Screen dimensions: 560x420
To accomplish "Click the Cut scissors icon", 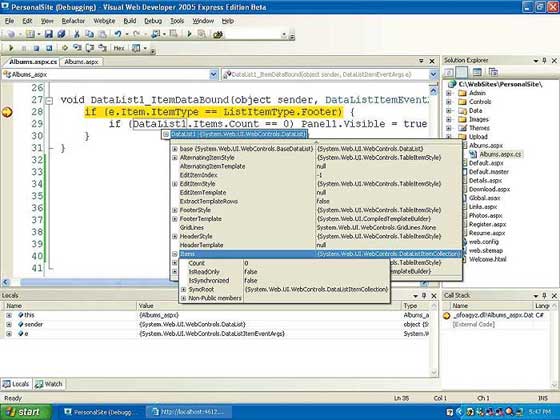I will 76,34.
